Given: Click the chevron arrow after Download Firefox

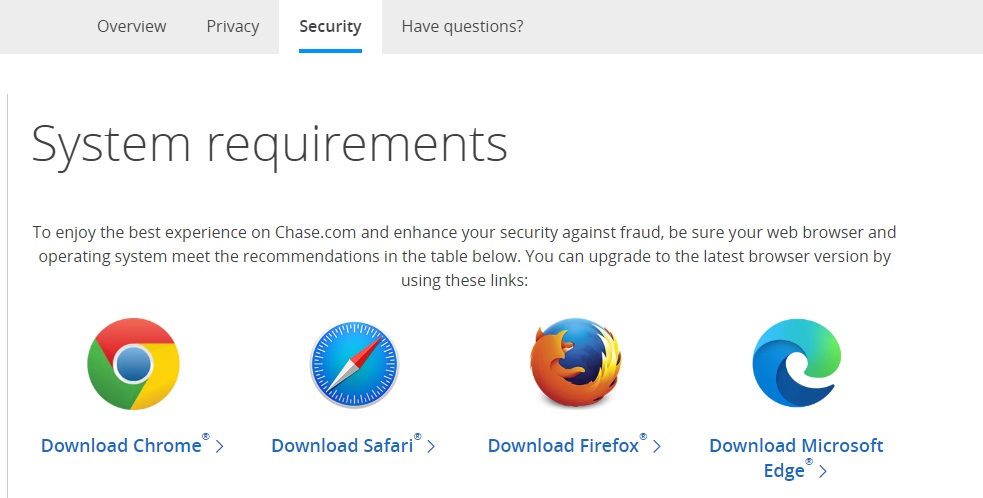Looking at the screenshot, I should click(657, 446).
